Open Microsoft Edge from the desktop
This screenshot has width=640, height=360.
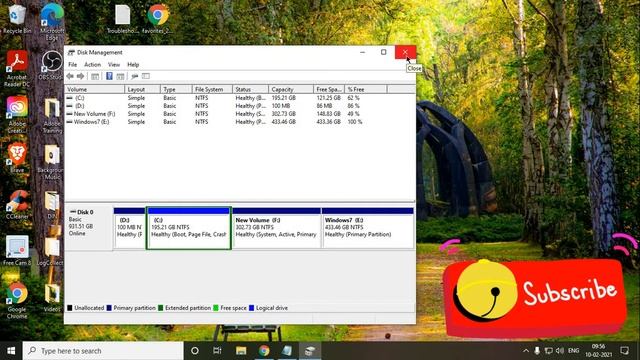click(52, 22)
